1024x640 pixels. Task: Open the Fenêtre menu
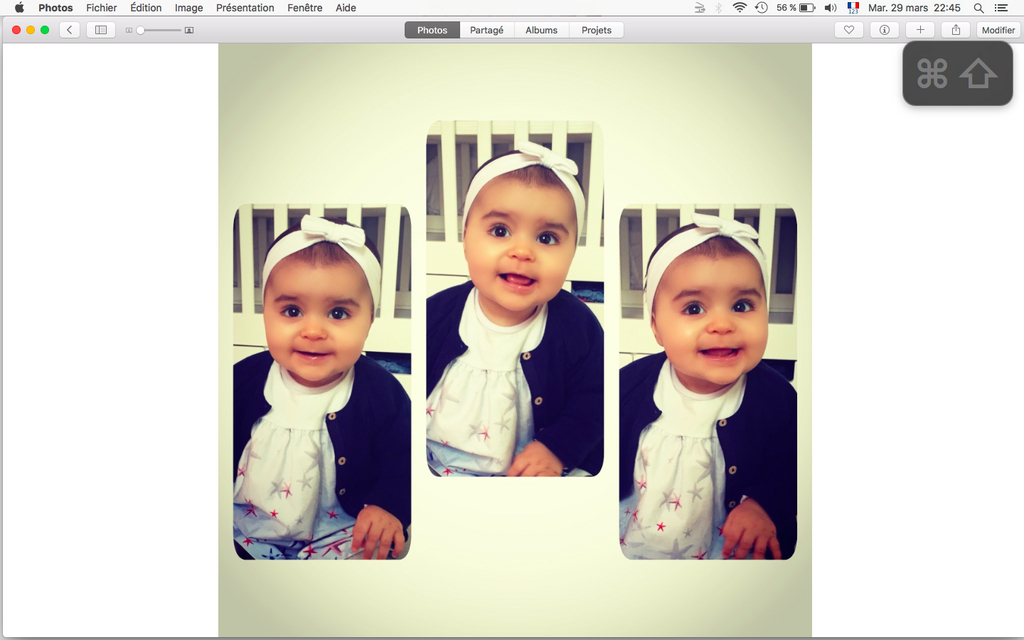click(x=305, y=8)
